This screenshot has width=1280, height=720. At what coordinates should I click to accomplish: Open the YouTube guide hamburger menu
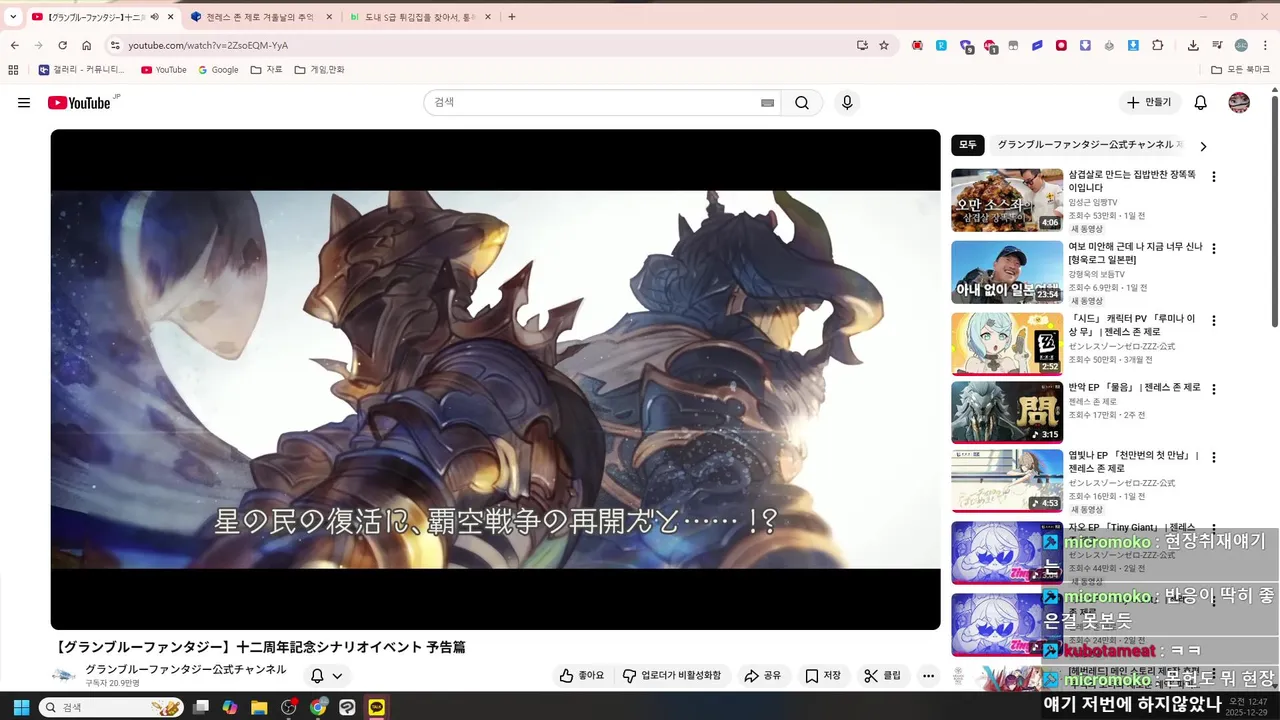pyautogui.click(x=24, y=103)
